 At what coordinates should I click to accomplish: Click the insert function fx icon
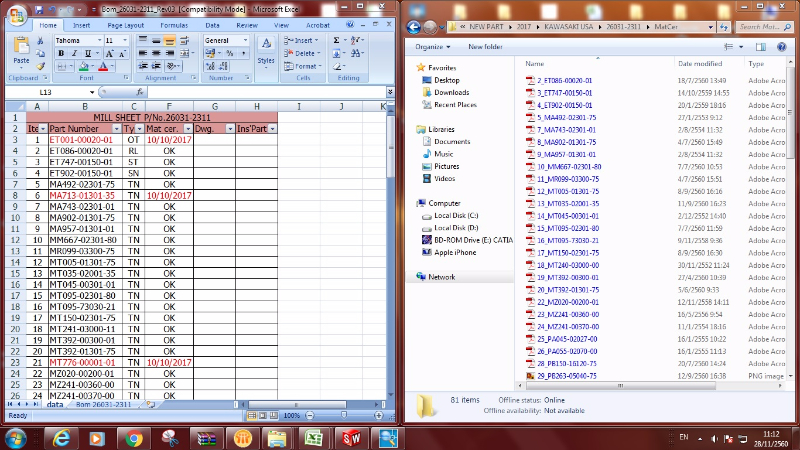coord(137,92)
